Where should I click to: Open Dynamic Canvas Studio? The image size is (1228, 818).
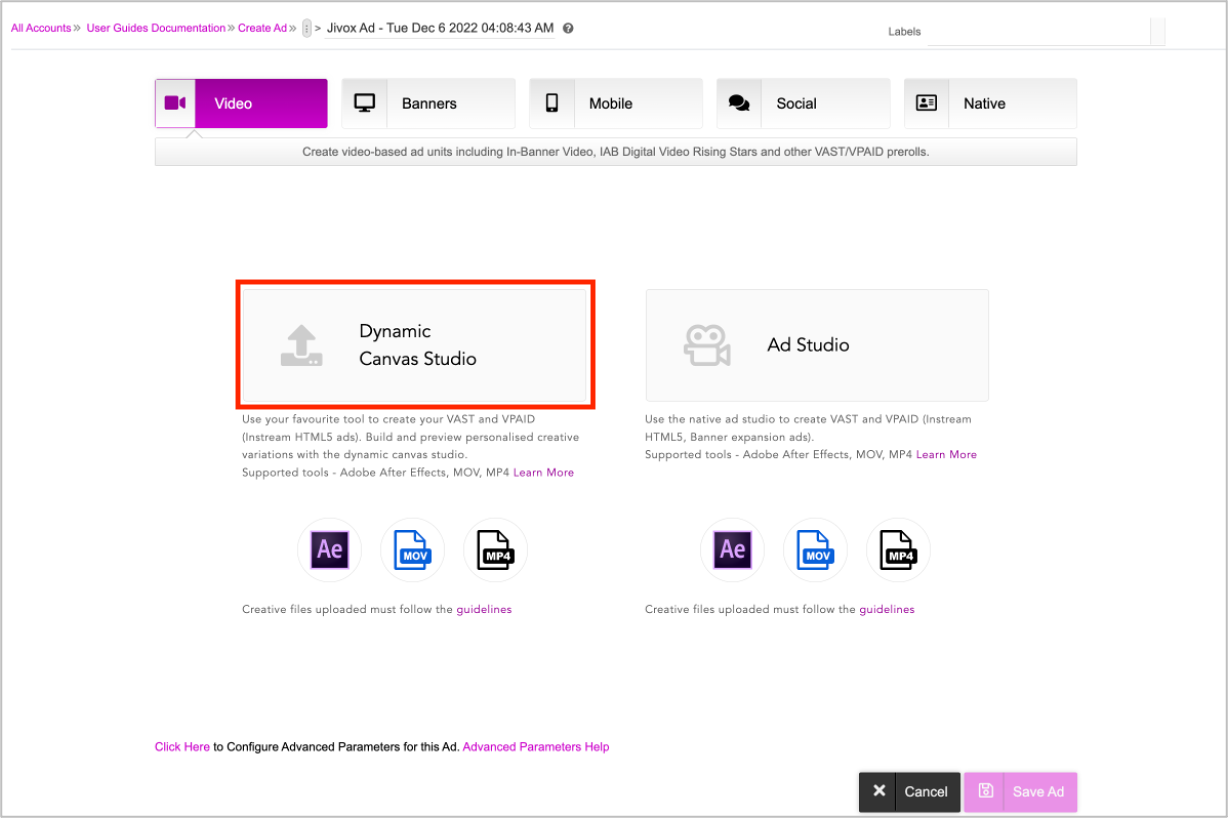415,345
